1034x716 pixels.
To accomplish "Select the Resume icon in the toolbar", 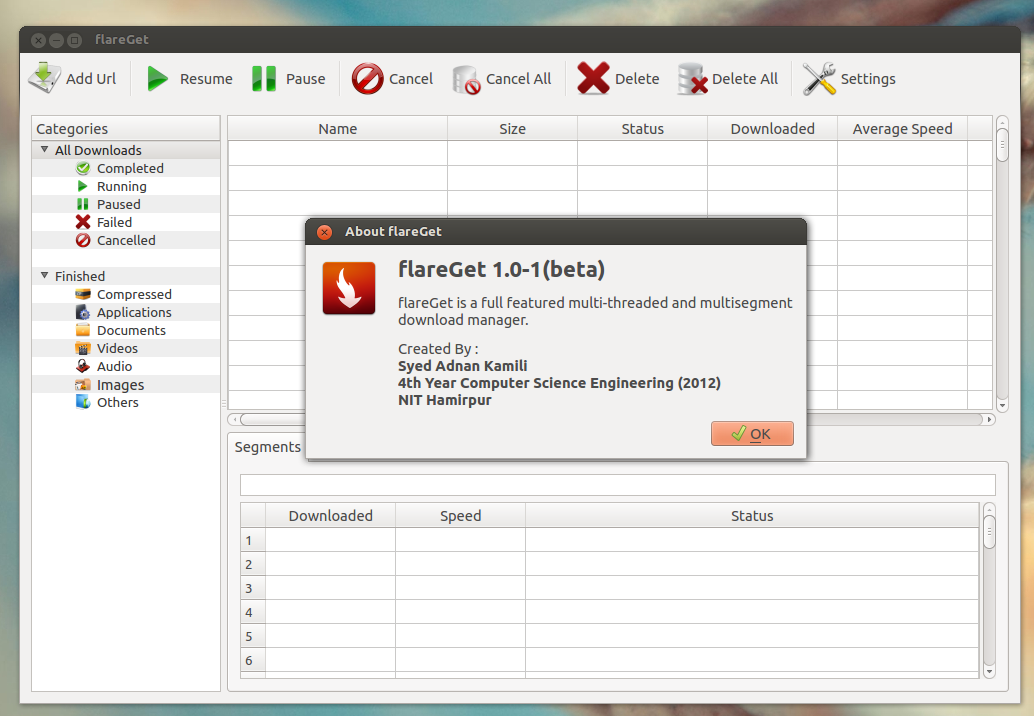I will (x=157, y=77).
